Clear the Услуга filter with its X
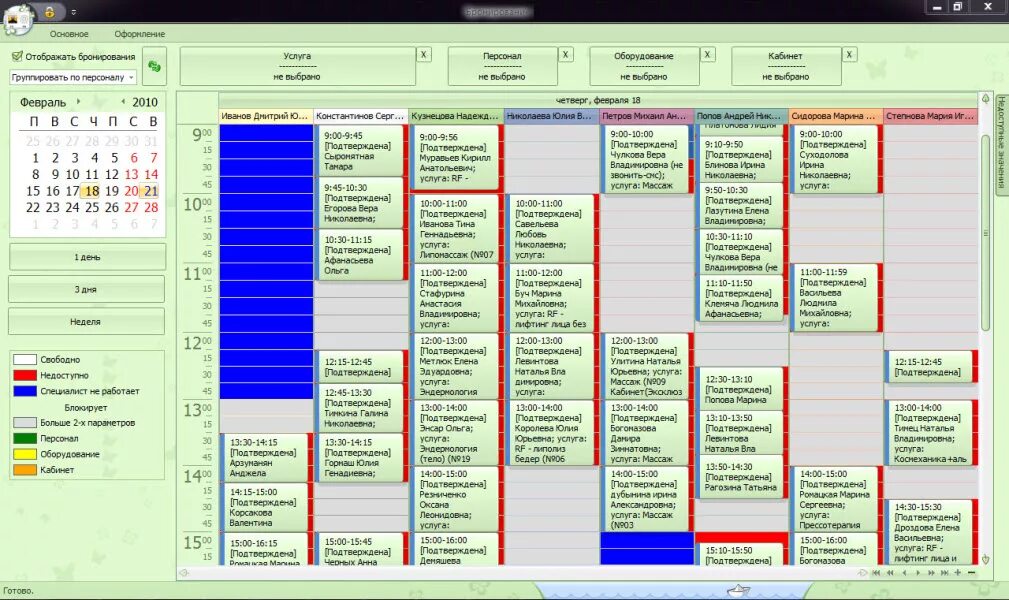The width and height of the screenshot is (1009, 600). 423,55
